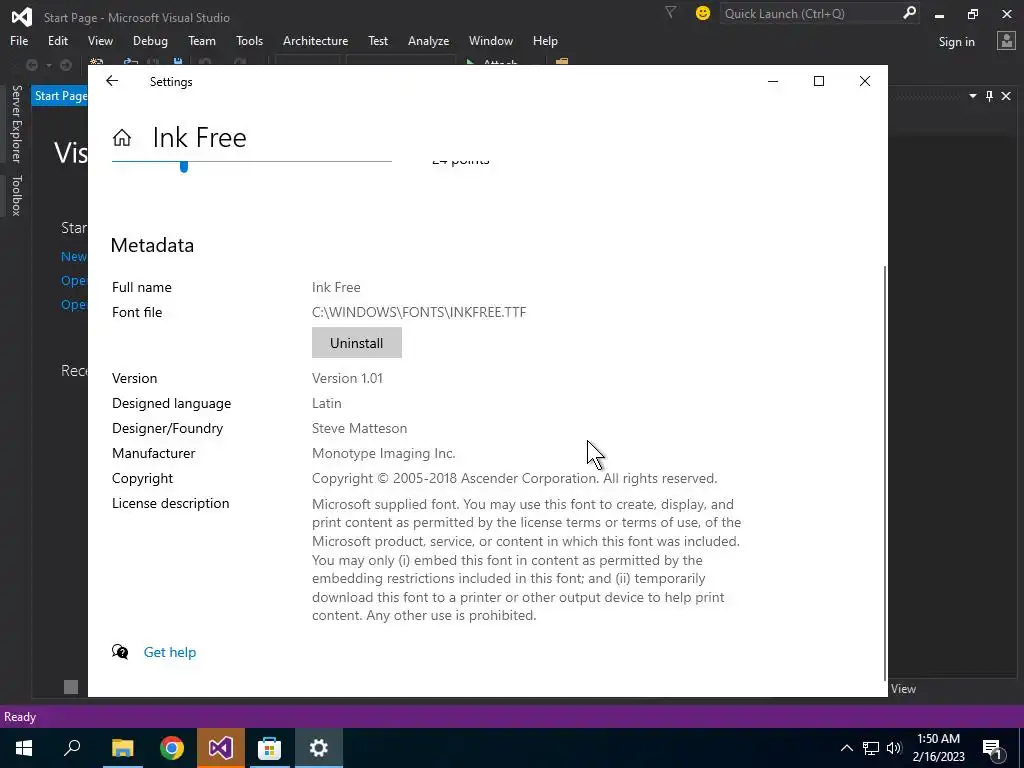Switch to Visual Studio taskbar icon
The height and width of the screenshot is (768, 1024).
pos(221,748)
